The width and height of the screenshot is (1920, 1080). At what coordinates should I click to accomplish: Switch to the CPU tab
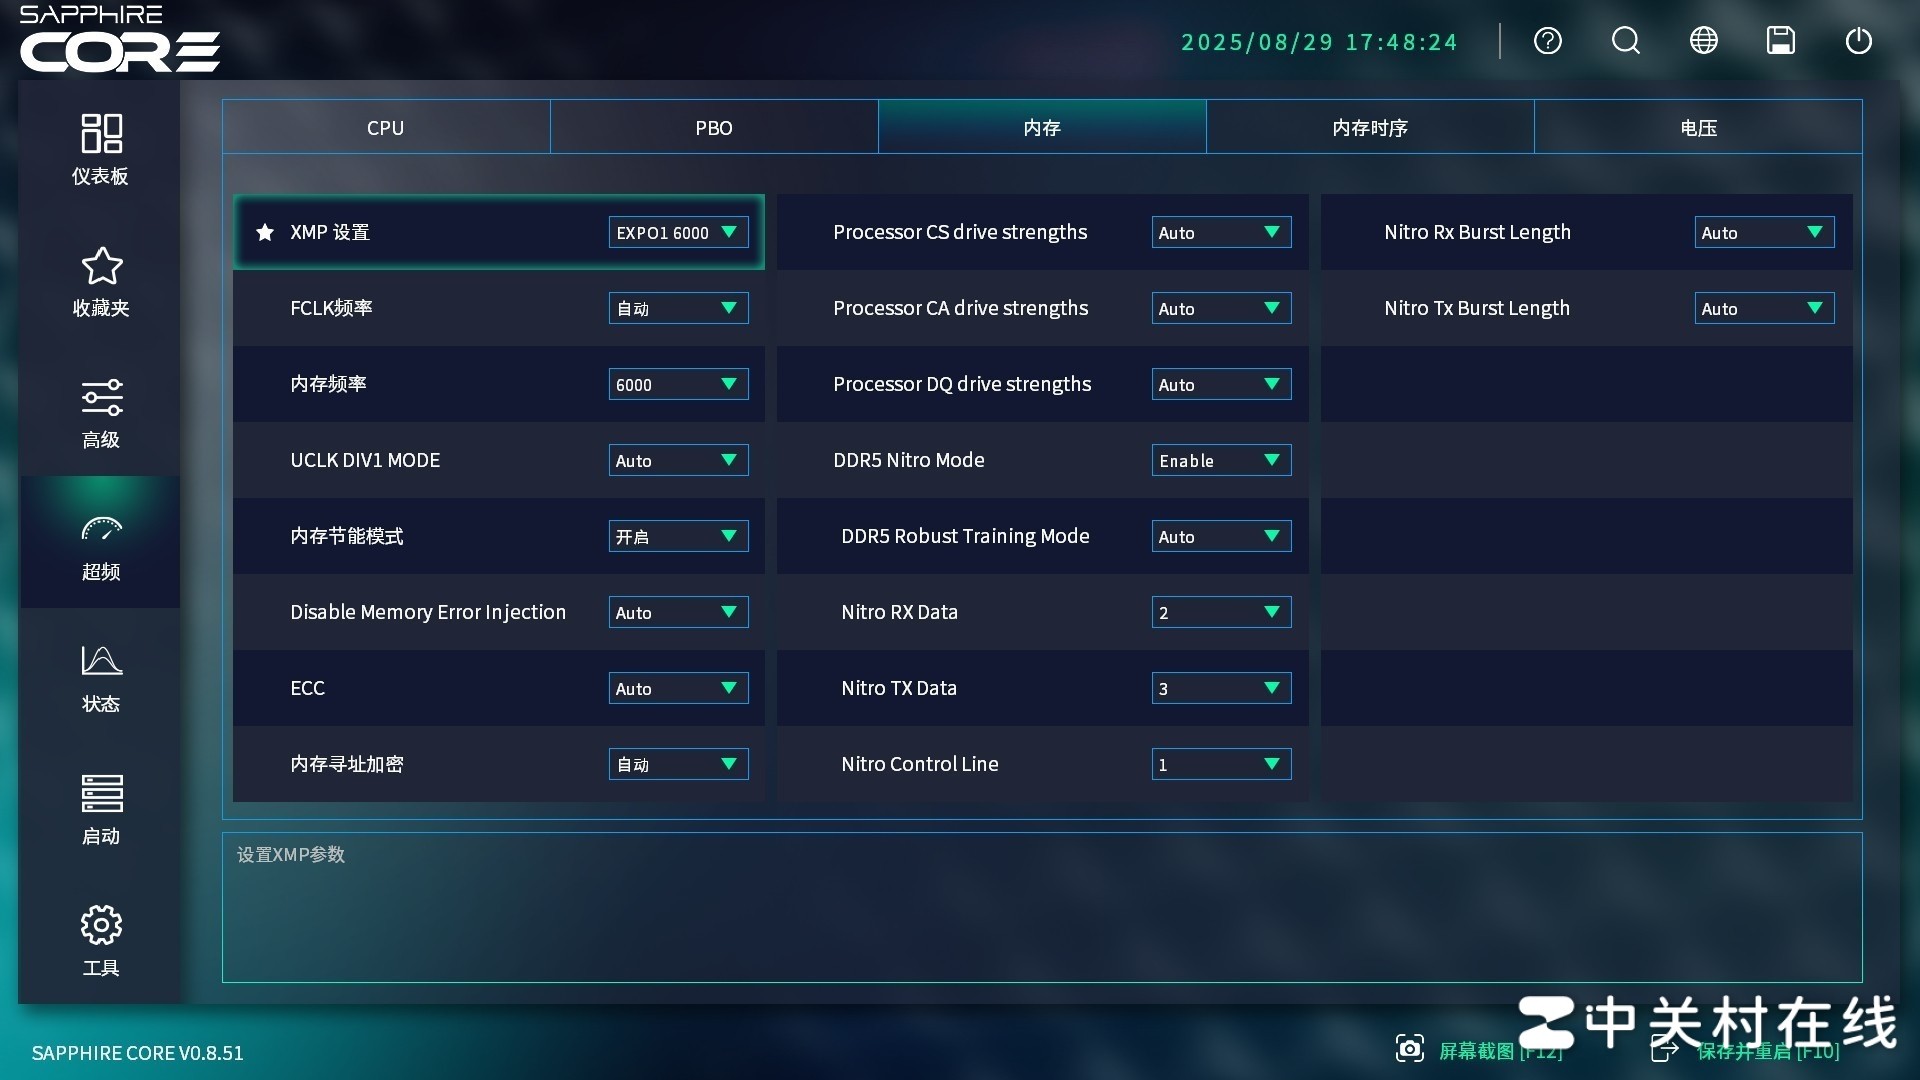point(386,127)
